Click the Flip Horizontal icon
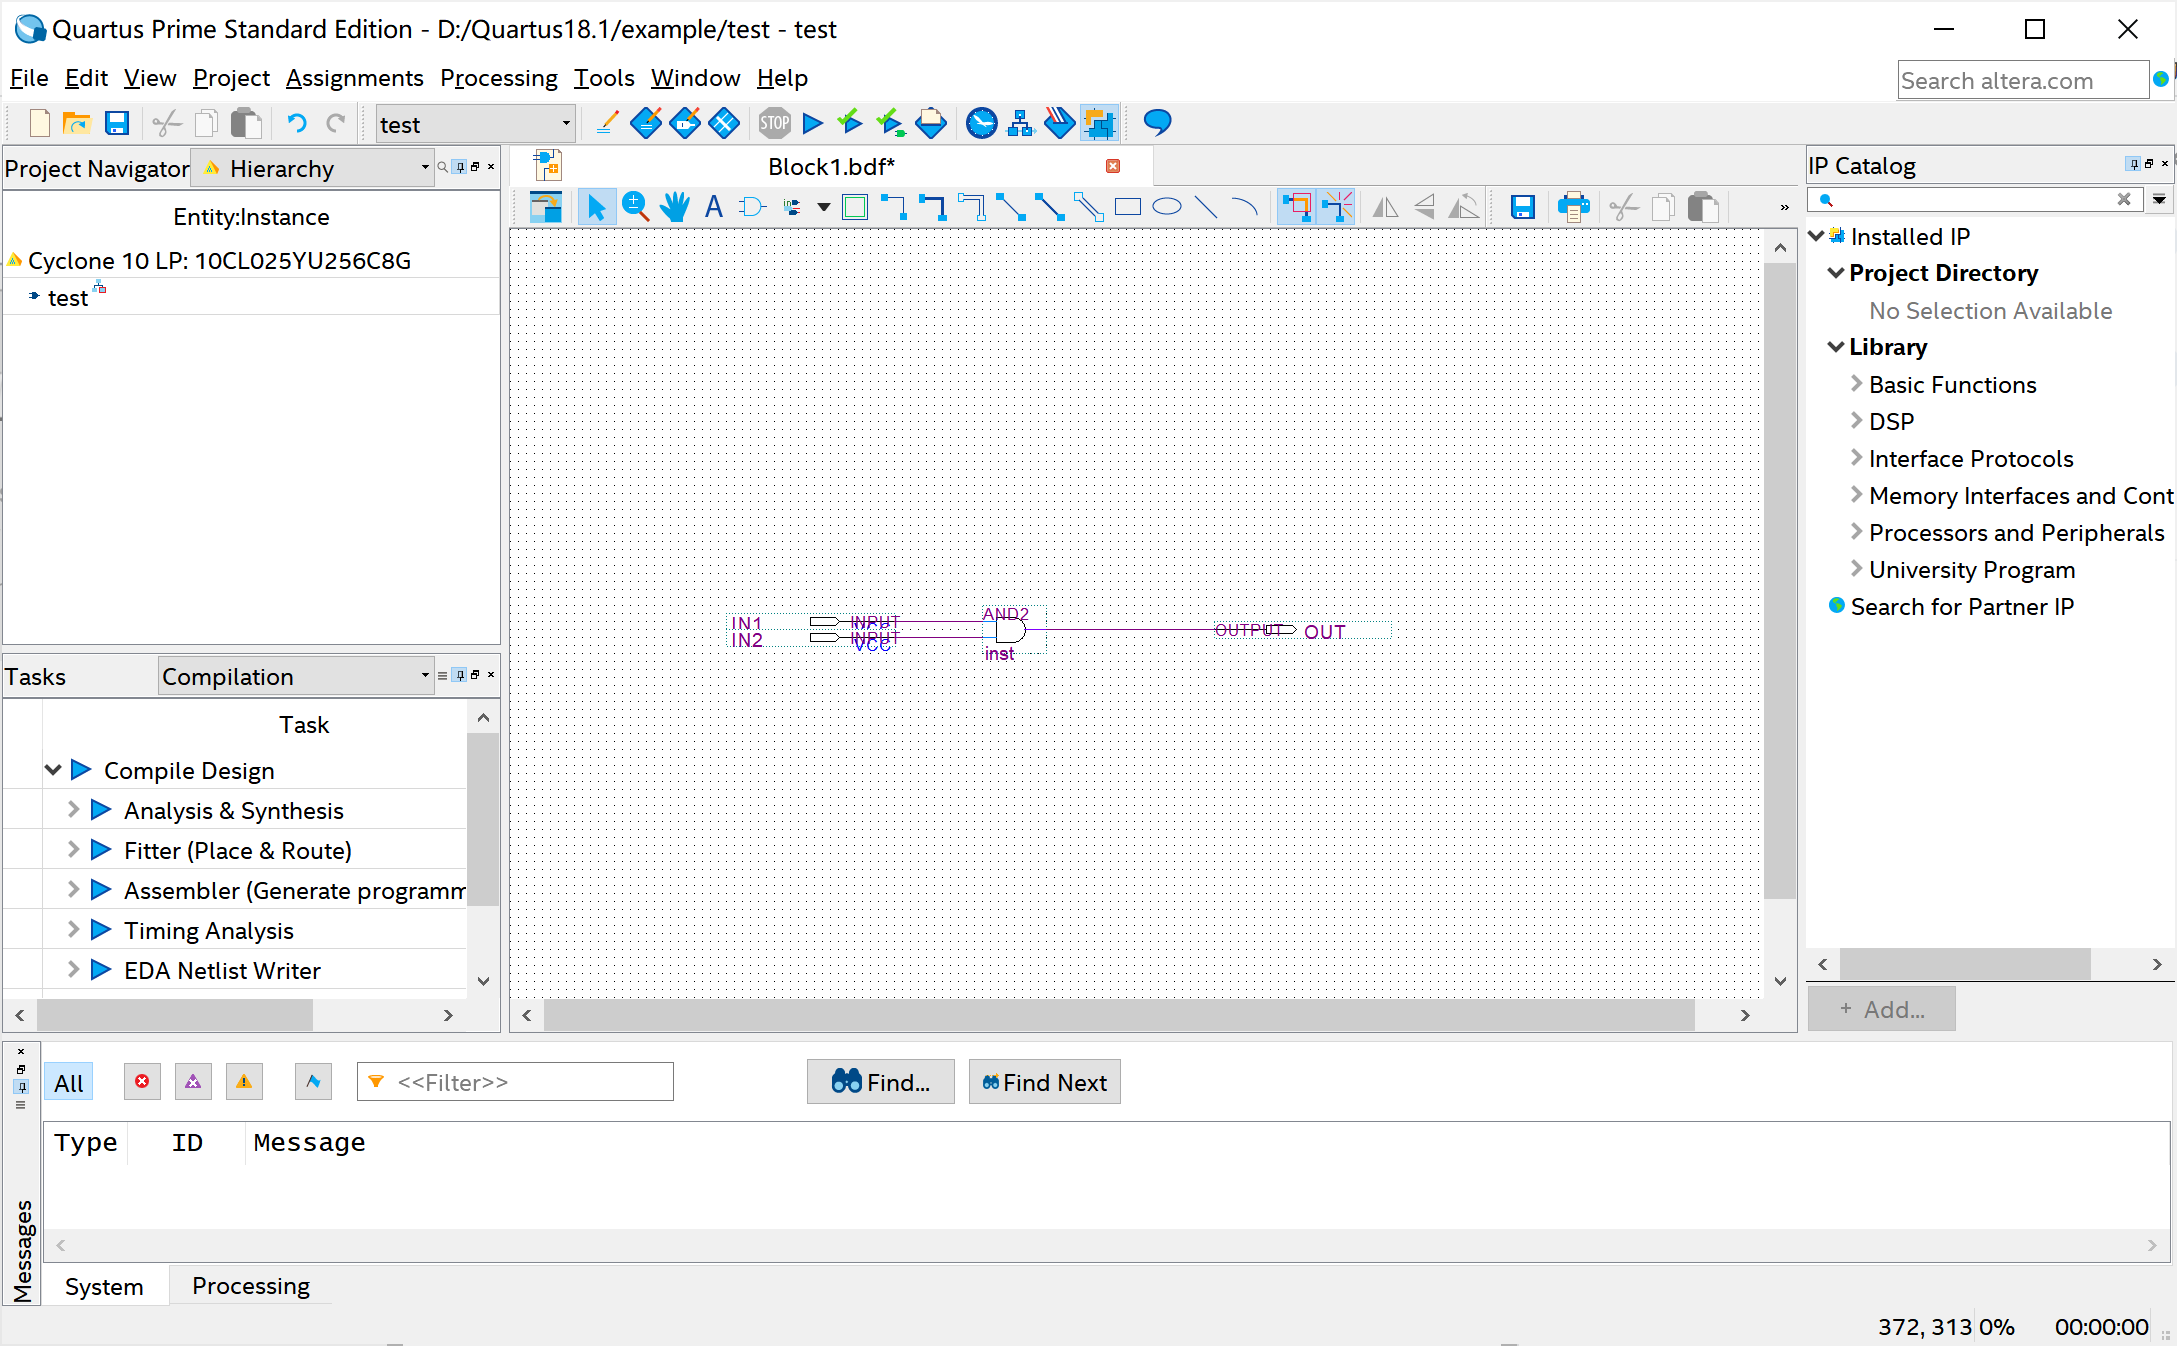Viewport: 2177px width, 1346px height. point(1385,207)
